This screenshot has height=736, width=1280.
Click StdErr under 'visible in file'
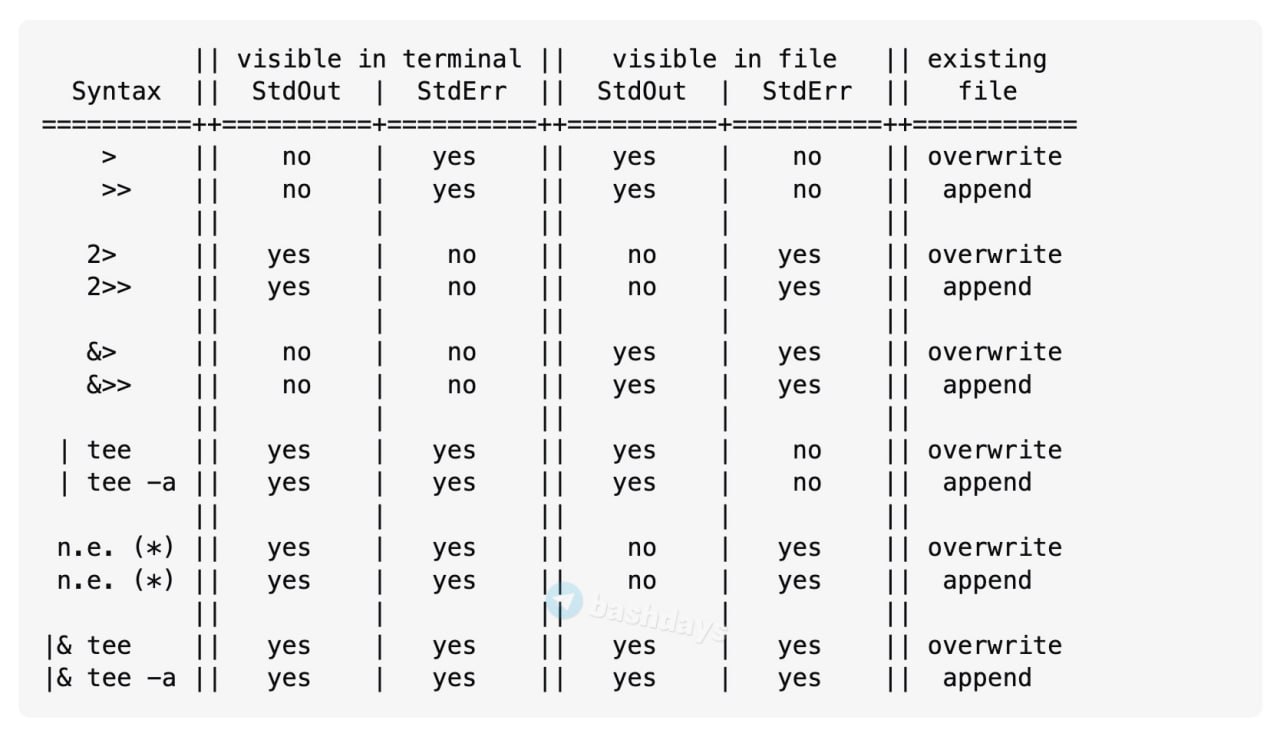(x=806, y=92)
